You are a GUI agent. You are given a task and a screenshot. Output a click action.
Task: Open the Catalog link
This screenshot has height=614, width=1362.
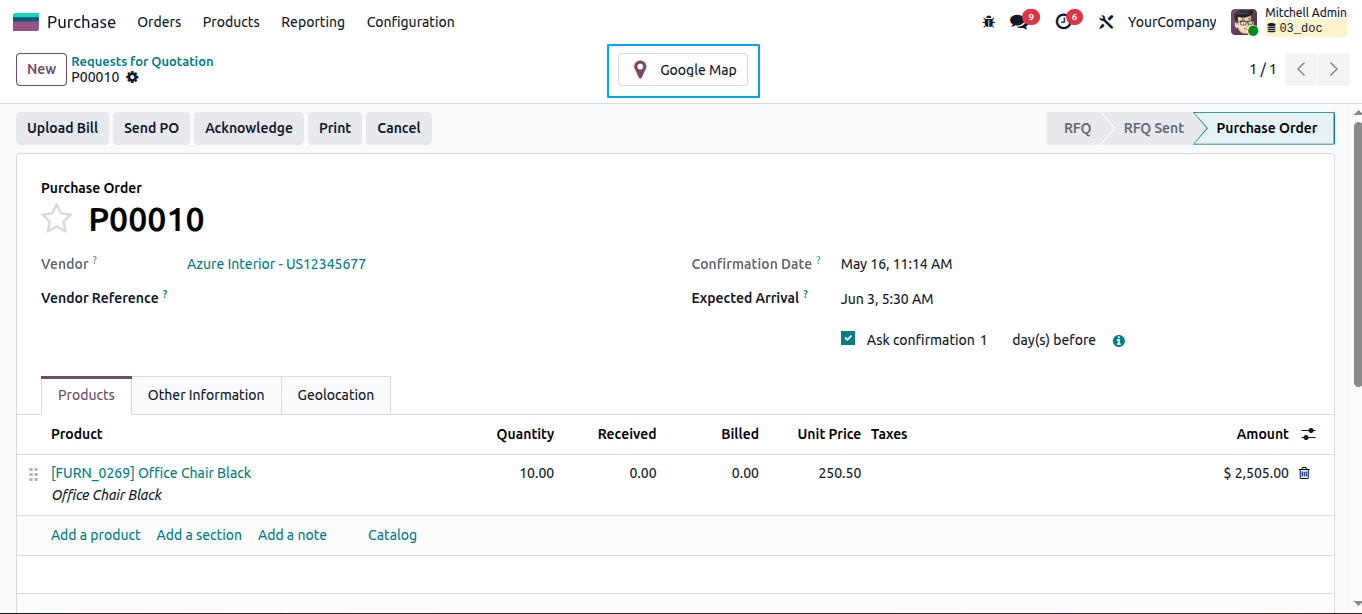tap(392, 535)
